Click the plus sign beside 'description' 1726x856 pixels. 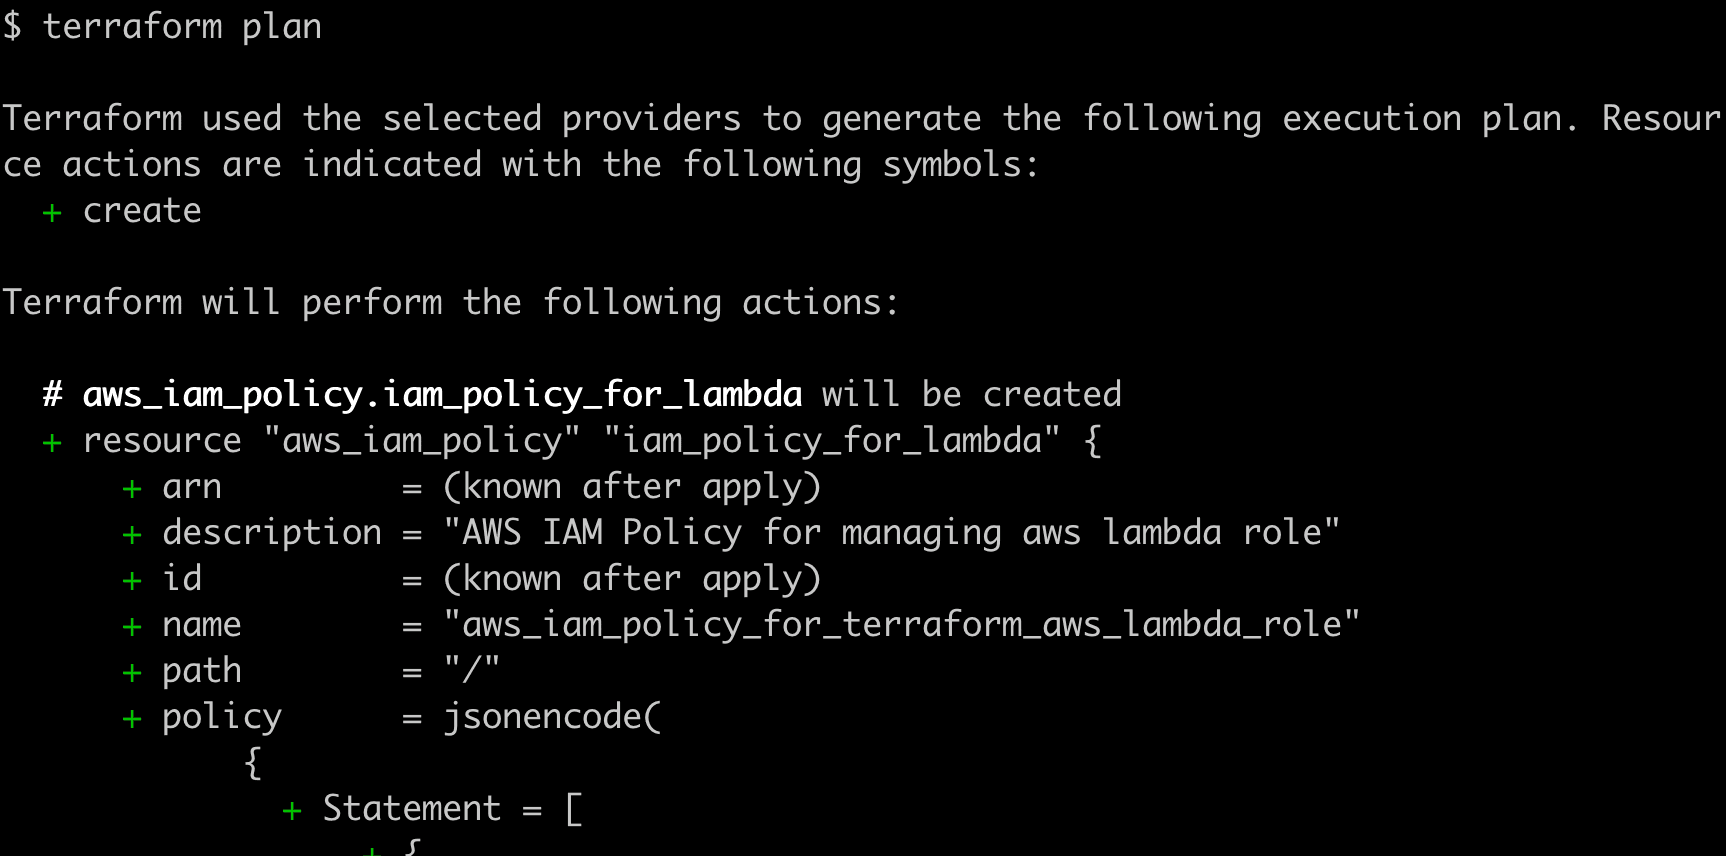click(132, 534)
